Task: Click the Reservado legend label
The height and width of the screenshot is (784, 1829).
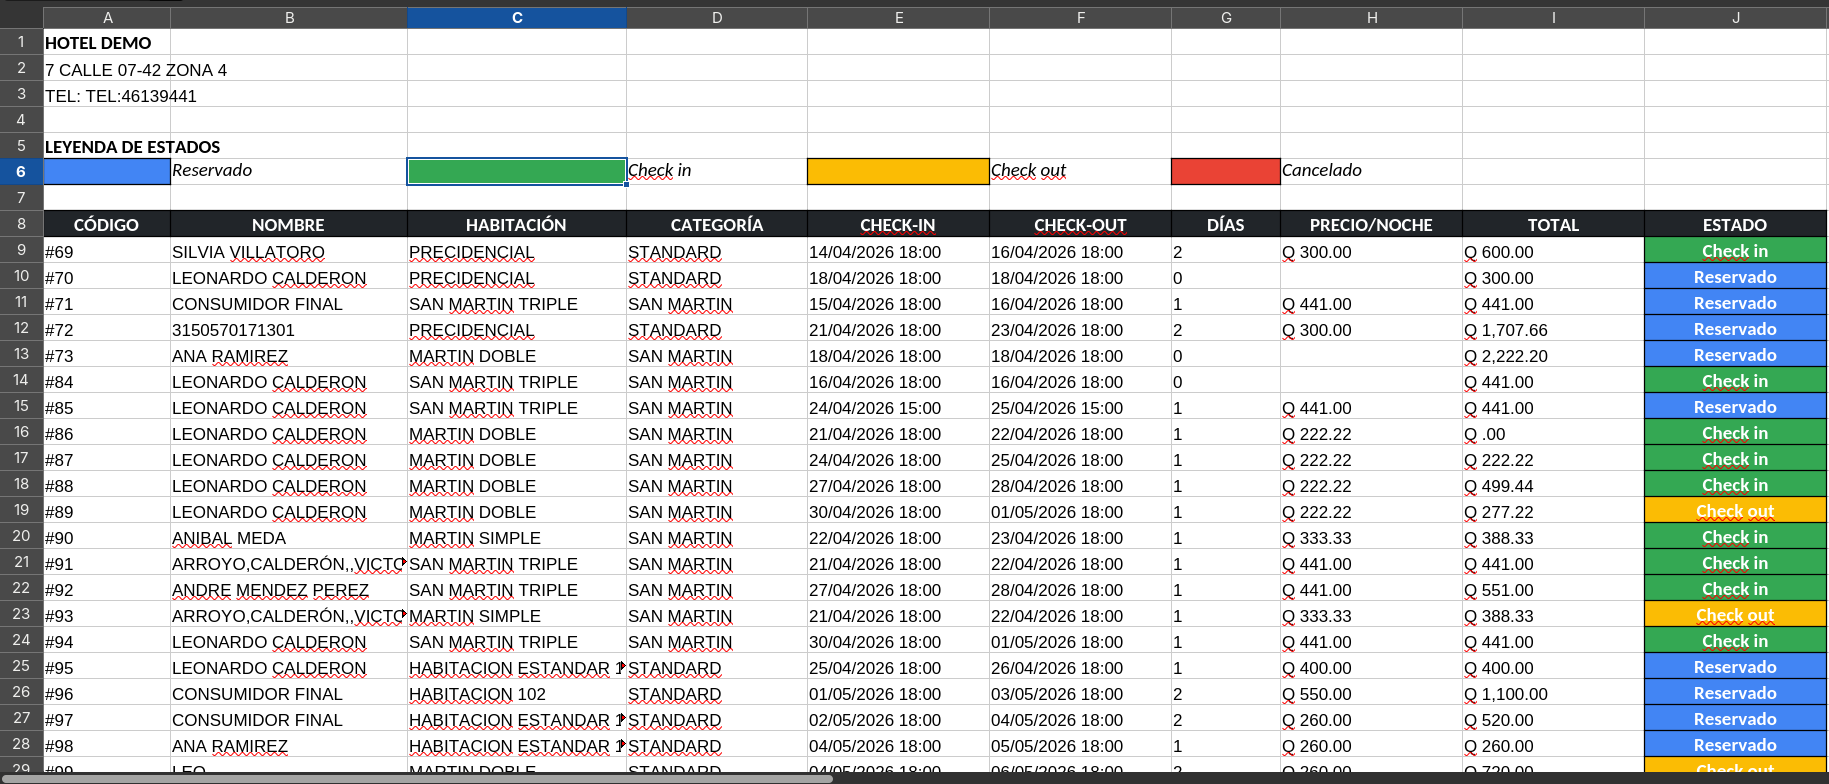Action: 212,170
